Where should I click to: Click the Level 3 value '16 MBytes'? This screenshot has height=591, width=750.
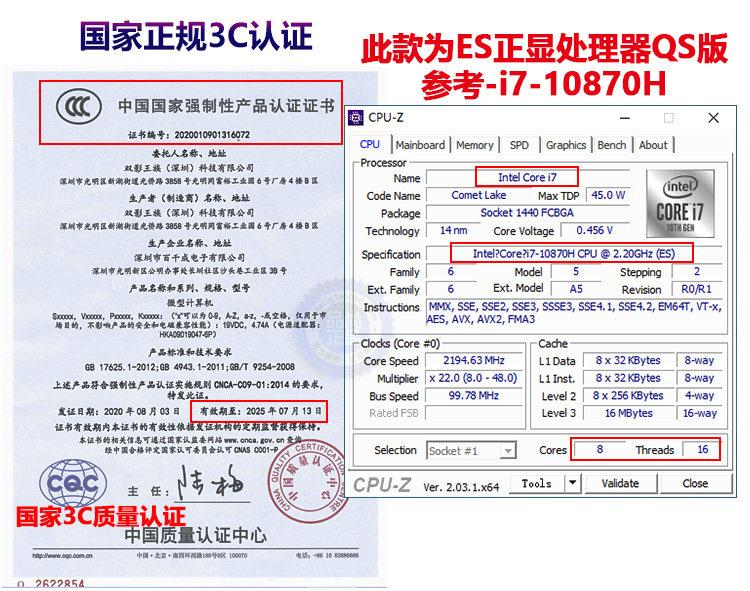pos(628,413)
